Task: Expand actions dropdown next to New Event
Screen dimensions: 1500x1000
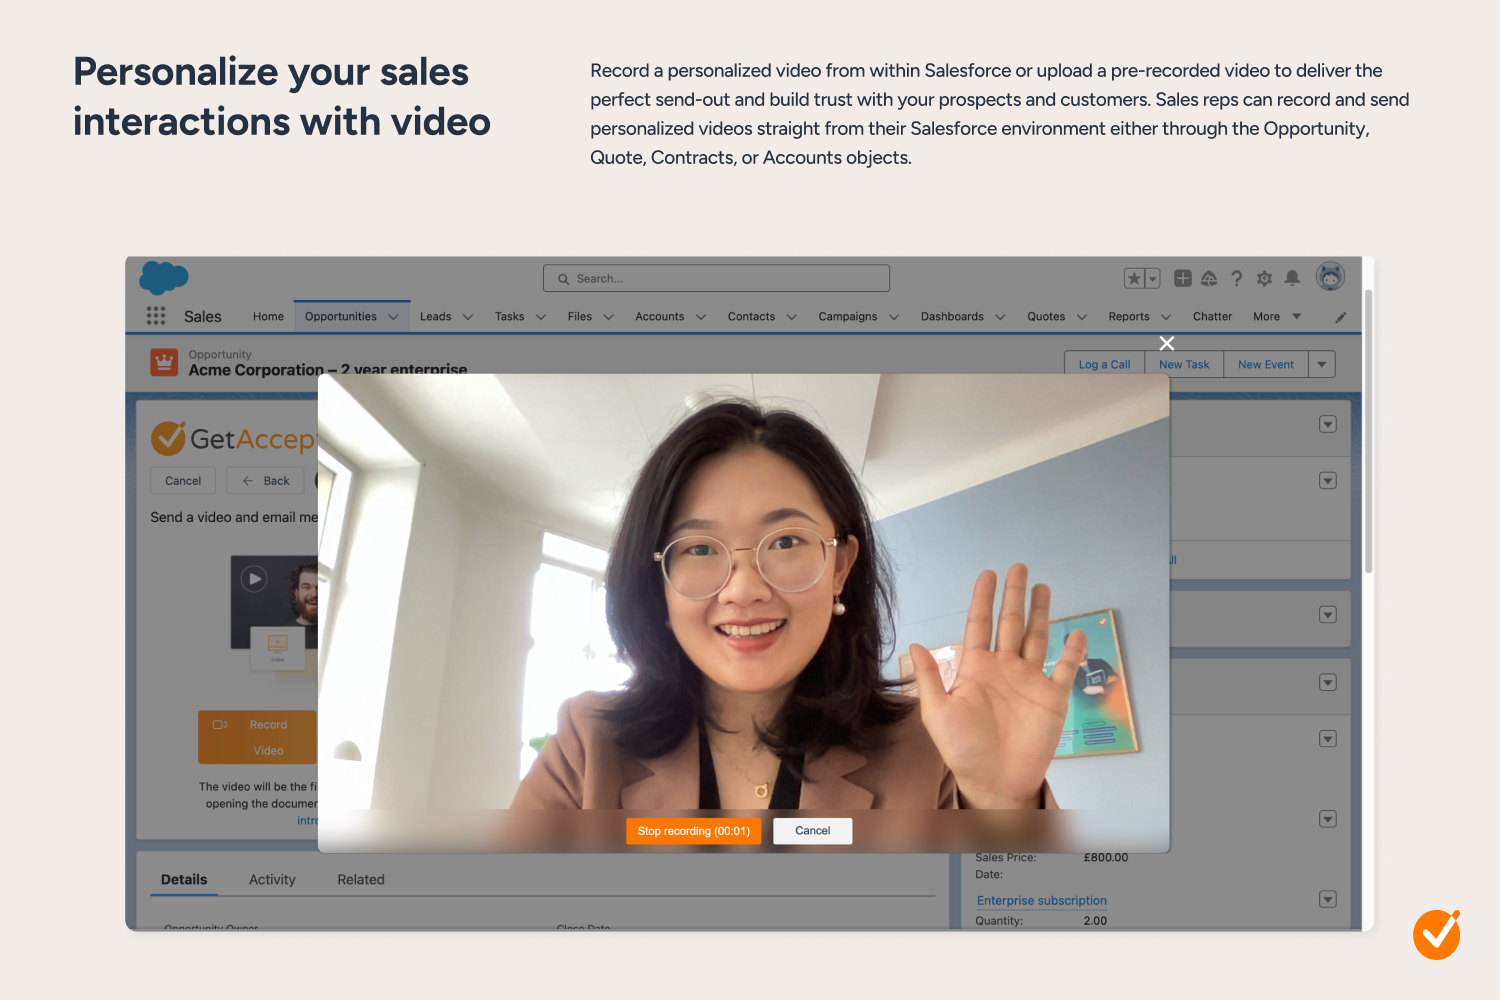Action: (1322, 365)
